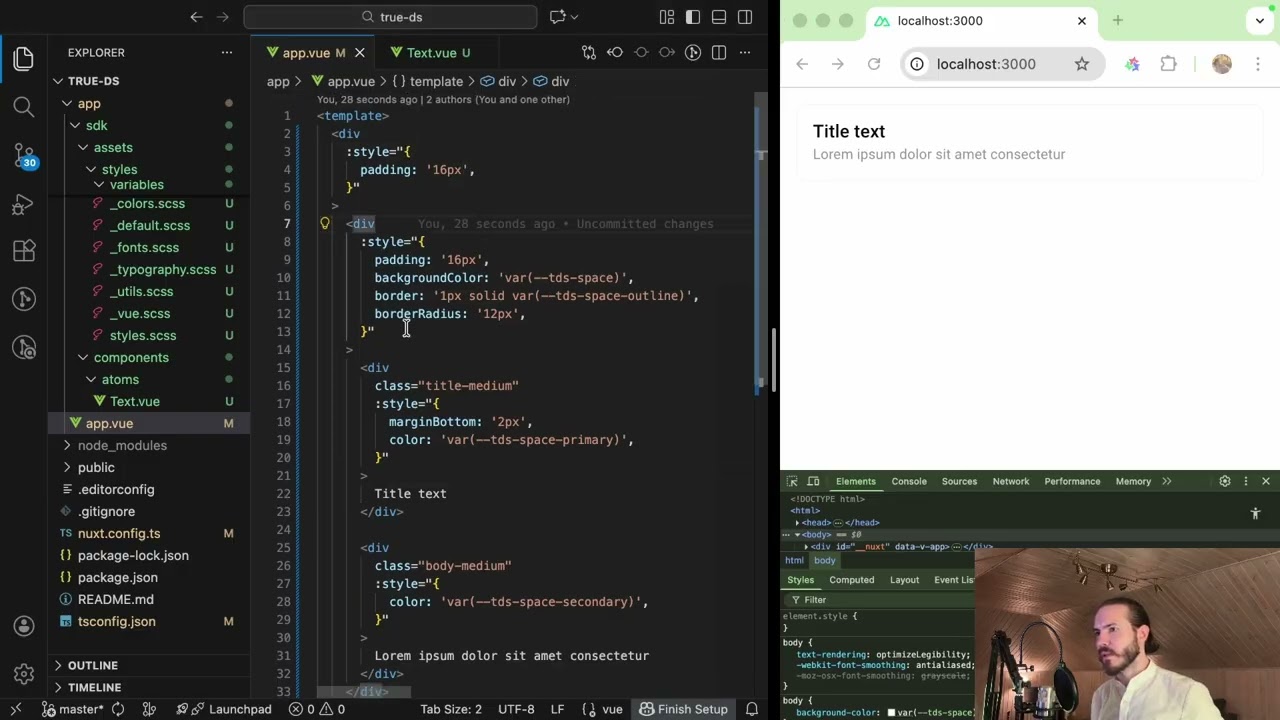This screenshot has height=720, width=1280.
Task: Expand the node_modules folder
Action: pyautogui.click(x=67, y=445)
